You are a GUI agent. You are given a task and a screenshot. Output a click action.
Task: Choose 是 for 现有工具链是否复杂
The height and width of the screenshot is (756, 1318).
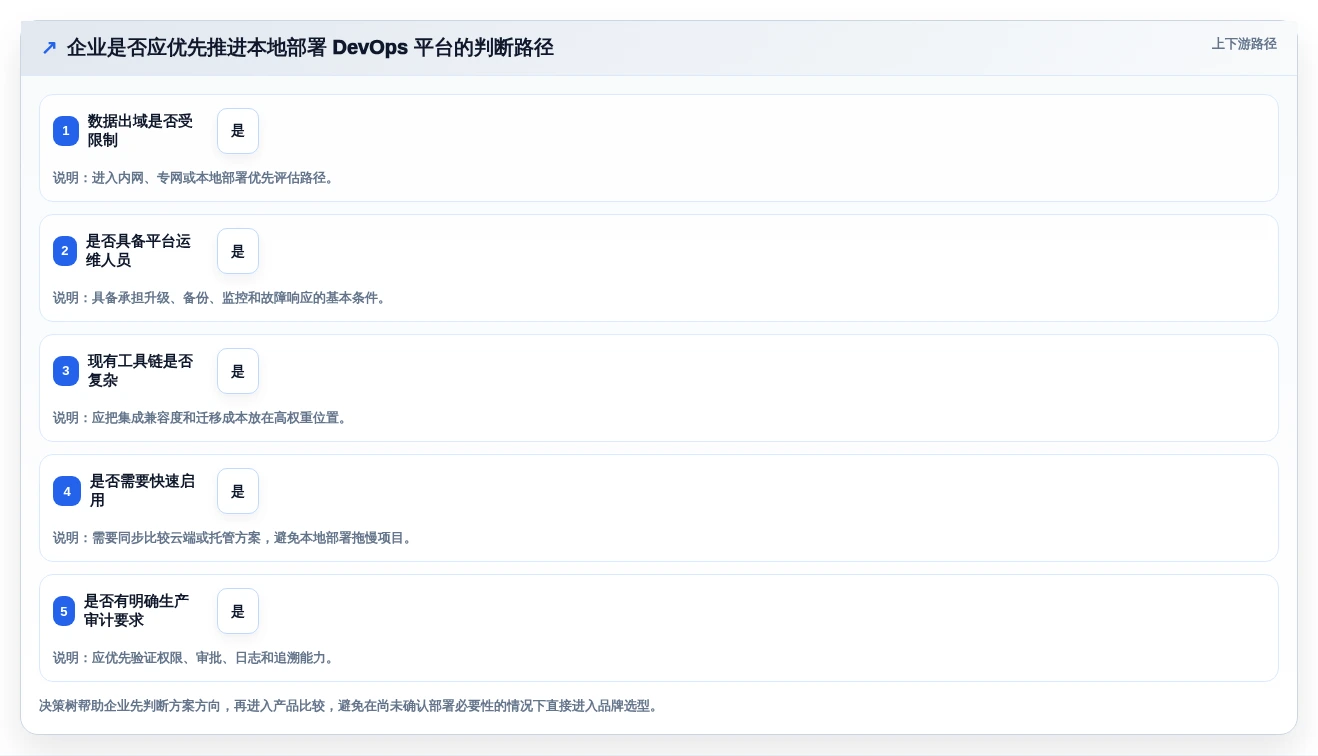(238, 371)
